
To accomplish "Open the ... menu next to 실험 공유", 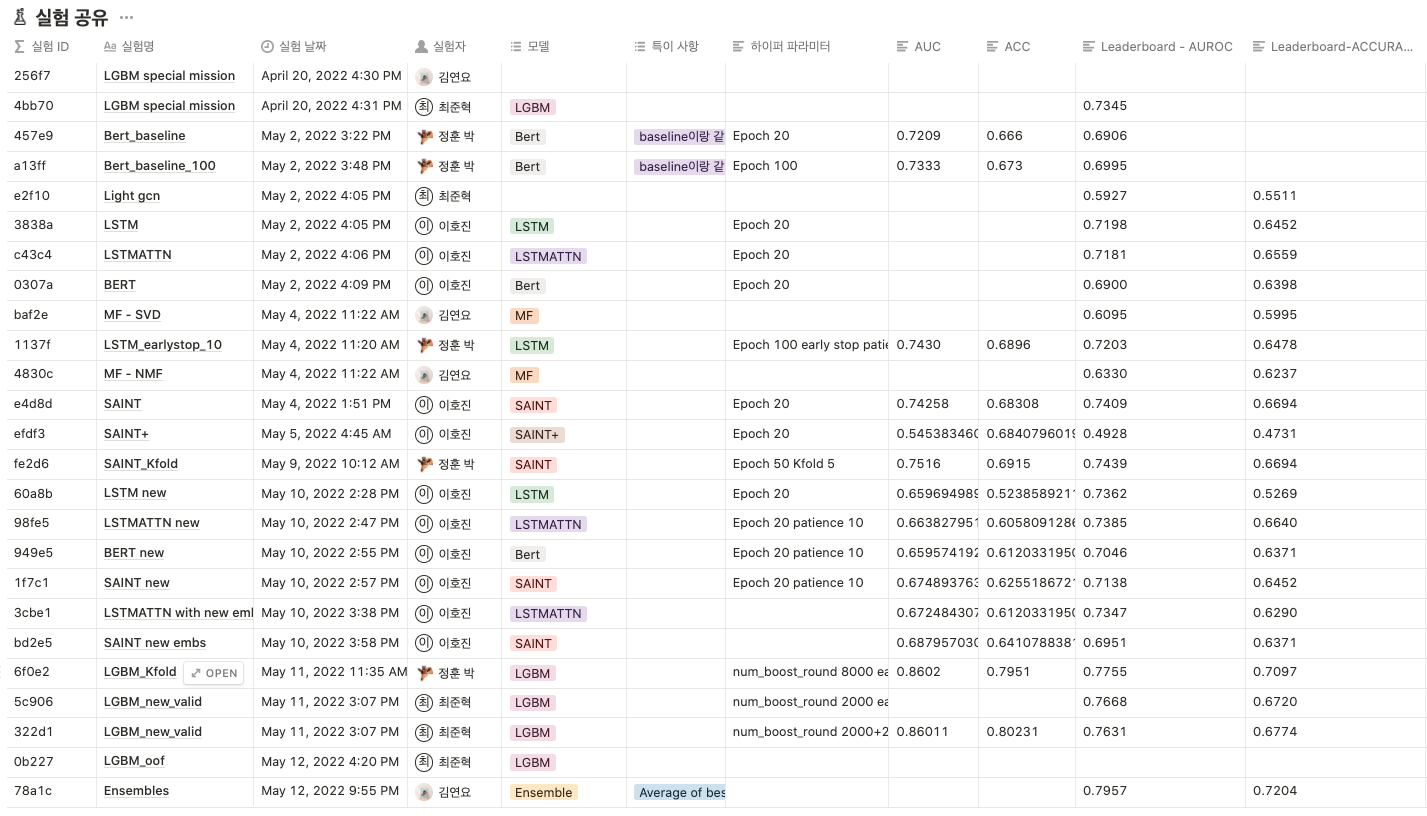I will click(126, 17).
